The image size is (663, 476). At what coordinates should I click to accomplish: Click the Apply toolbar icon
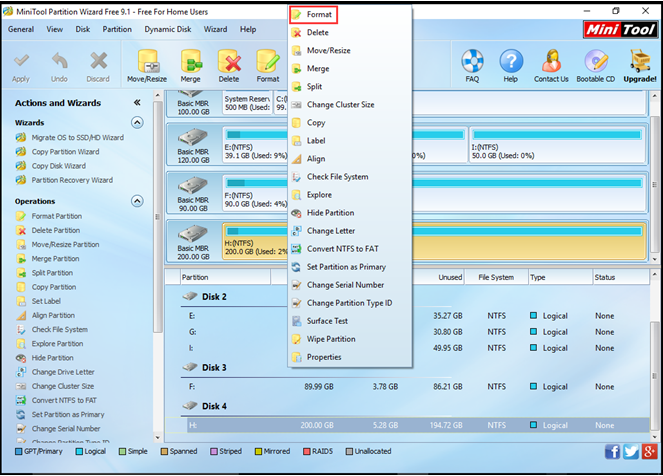[x=21, y=66]
